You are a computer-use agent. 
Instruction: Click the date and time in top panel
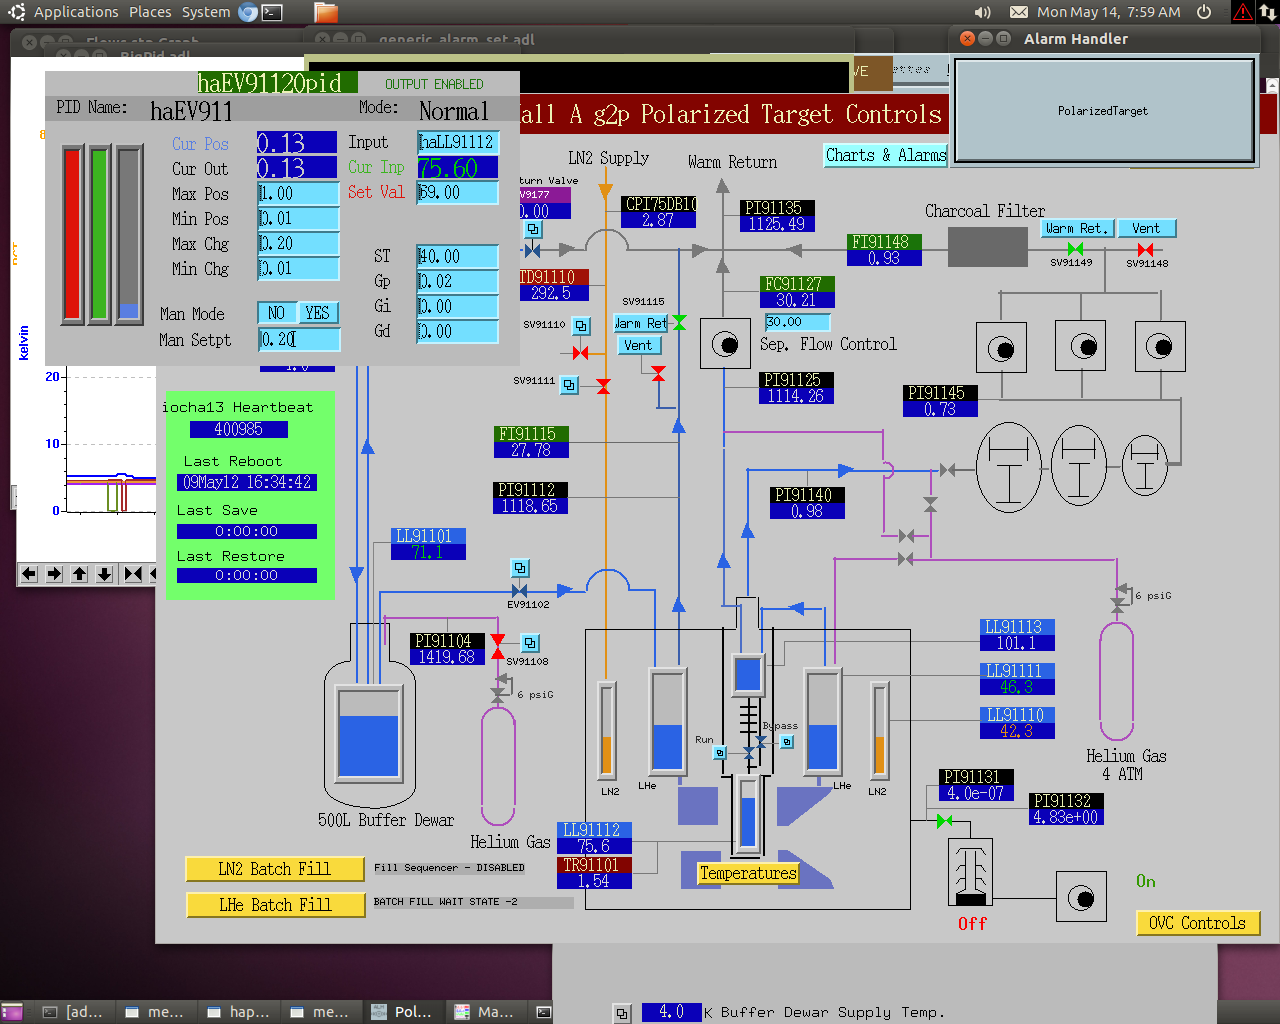tap(1108, 12)
